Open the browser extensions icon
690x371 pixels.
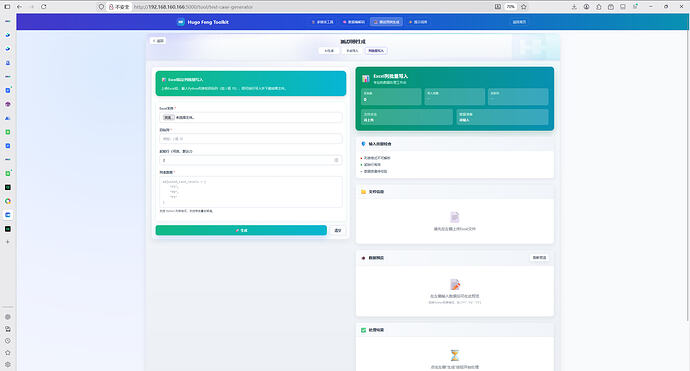[x=598, y=7]
